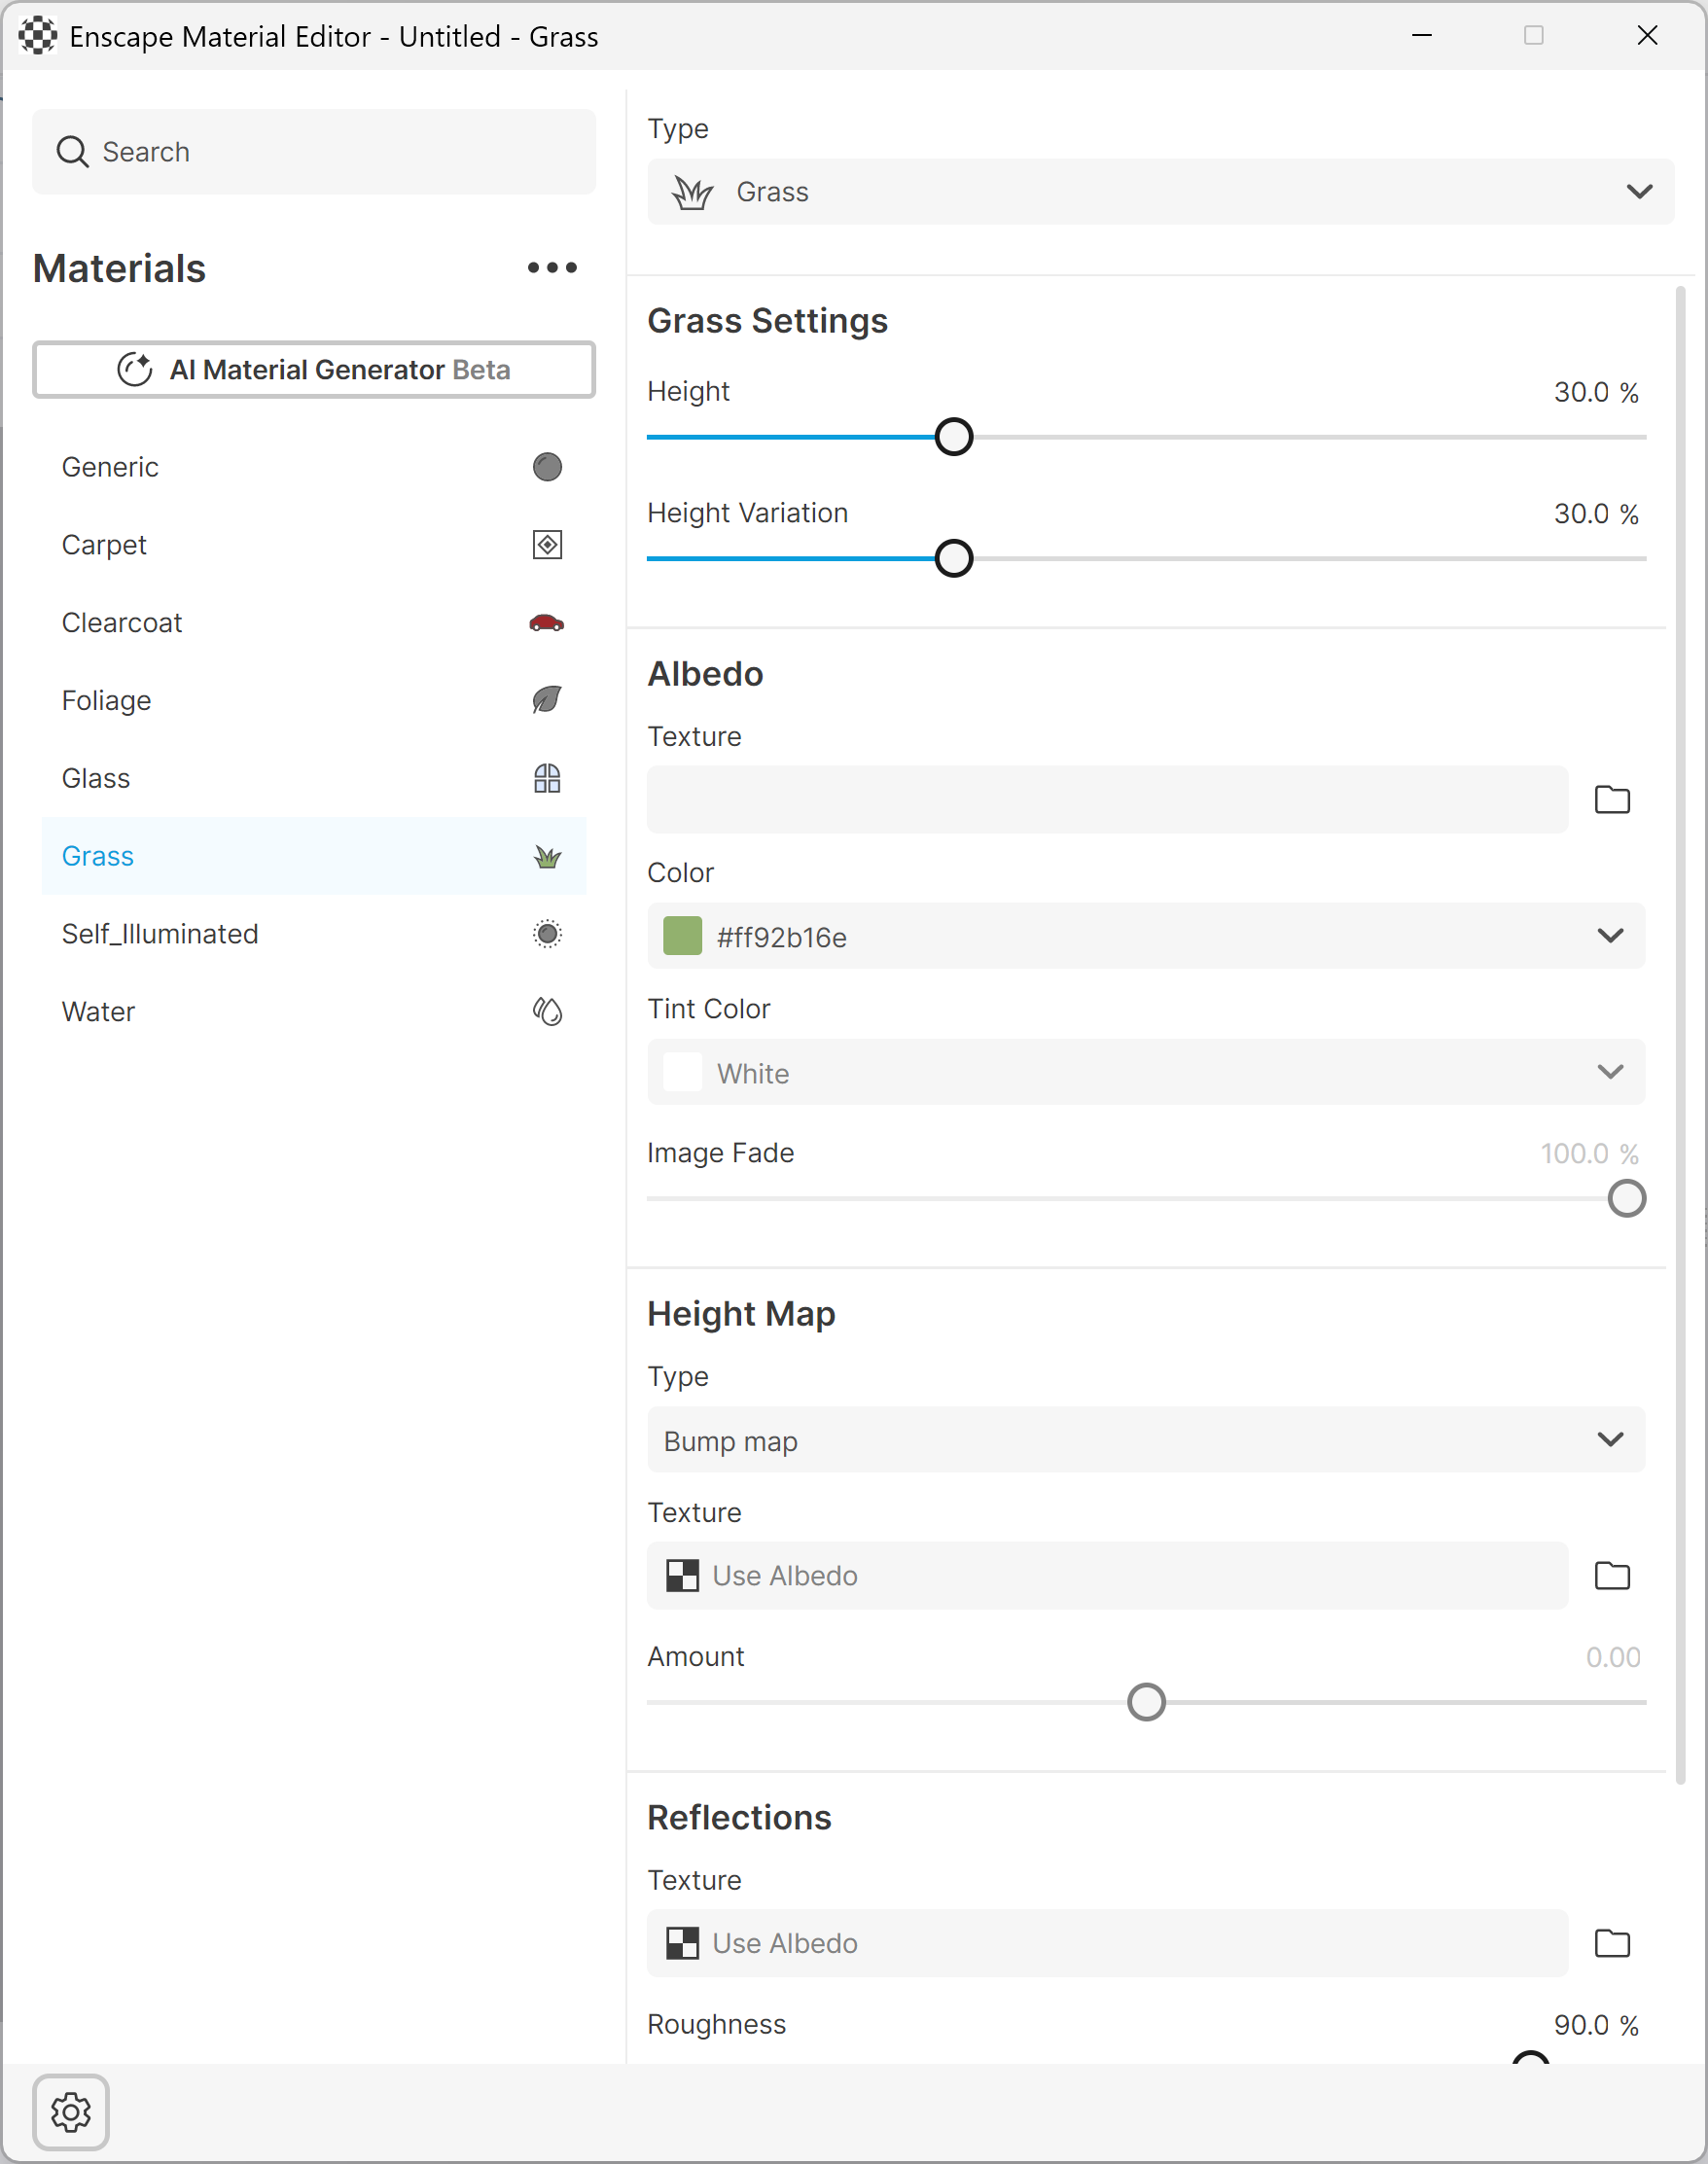This screenshot has height=2164, width=1708.
Task: Click the properties panel vertical scrollbar
Action: (1680, 1035)
